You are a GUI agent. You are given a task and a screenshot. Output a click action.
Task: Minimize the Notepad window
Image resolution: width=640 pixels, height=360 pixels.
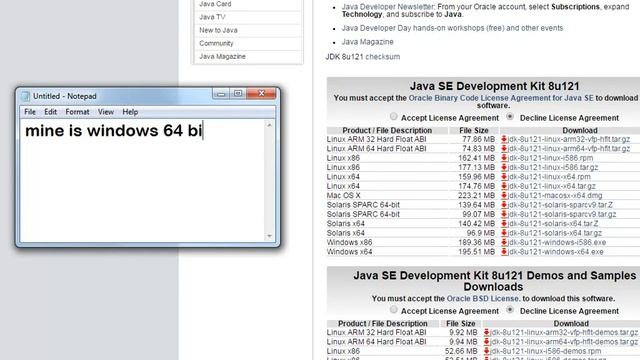coord(221,94)
